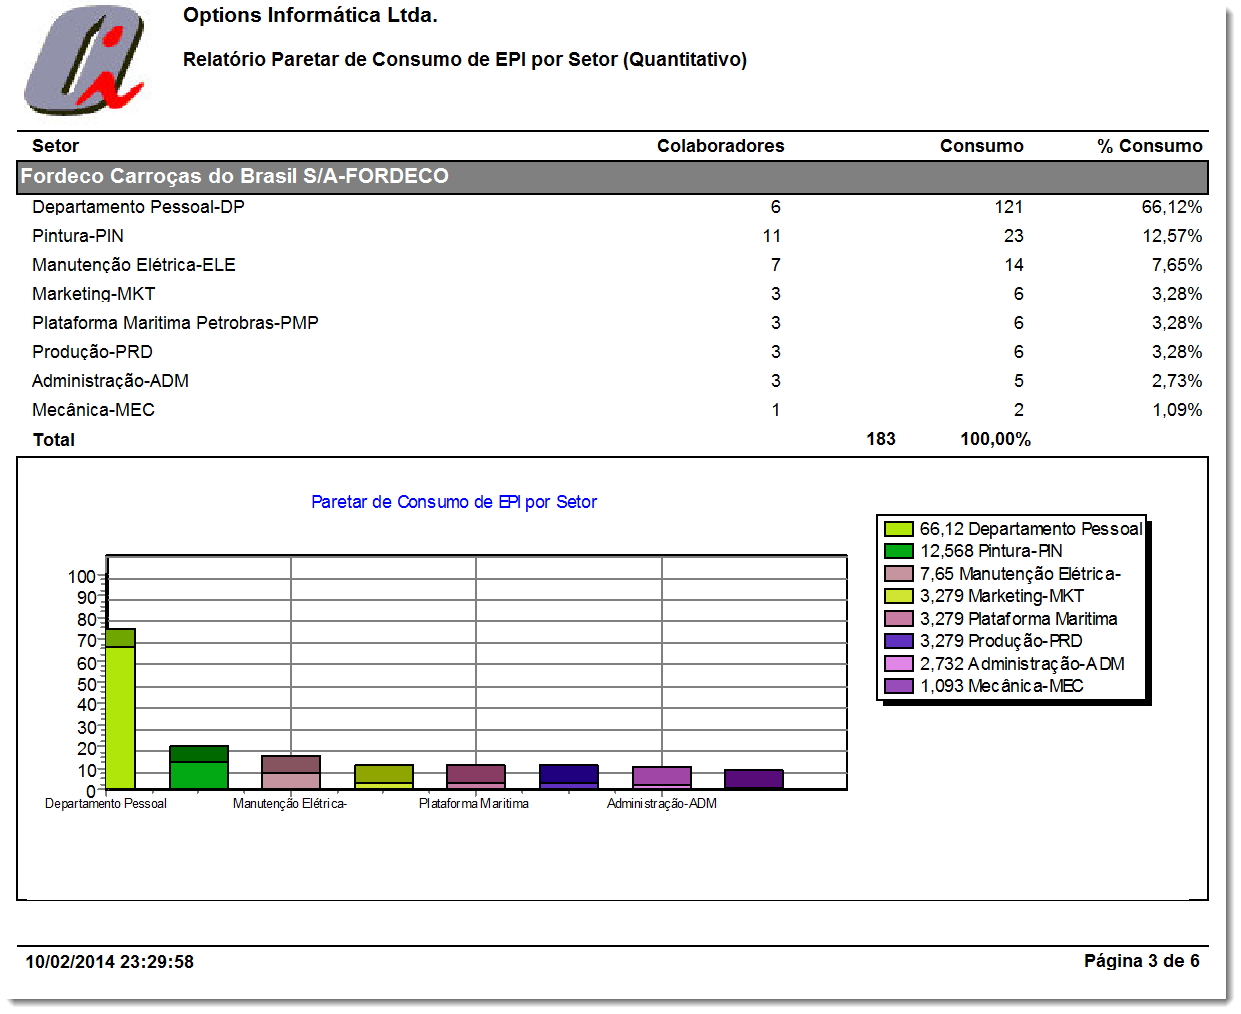Select the 'Departamento Pessoal-DP' row label
This screenshot has width=1241, height=1014.
coord(138,207)
